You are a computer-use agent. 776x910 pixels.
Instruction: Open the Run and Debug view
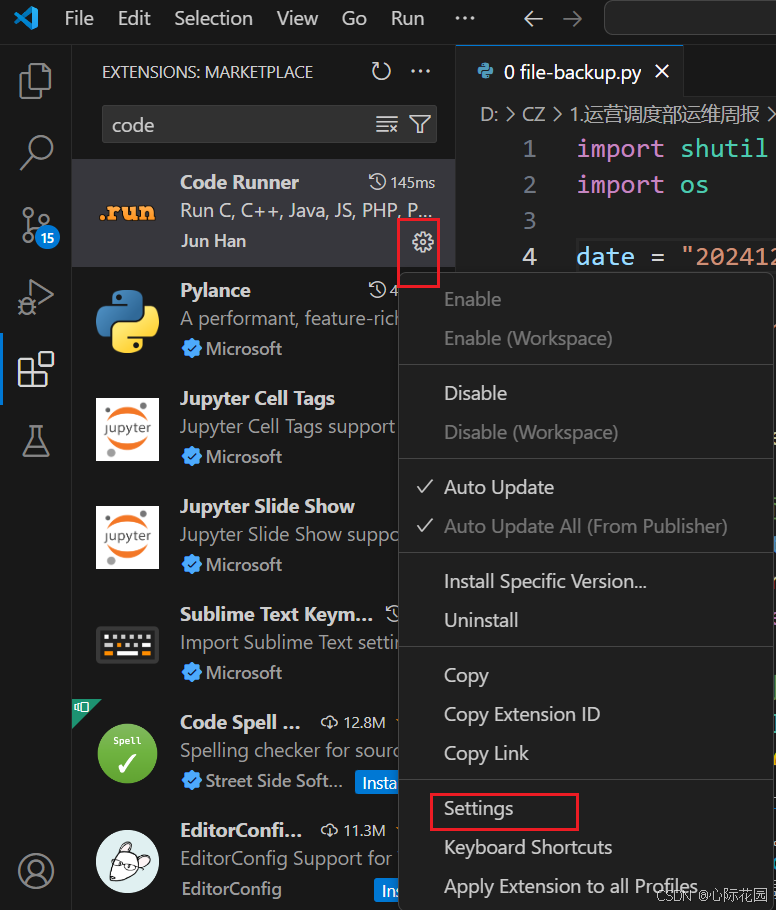click(x=35, y=297)
